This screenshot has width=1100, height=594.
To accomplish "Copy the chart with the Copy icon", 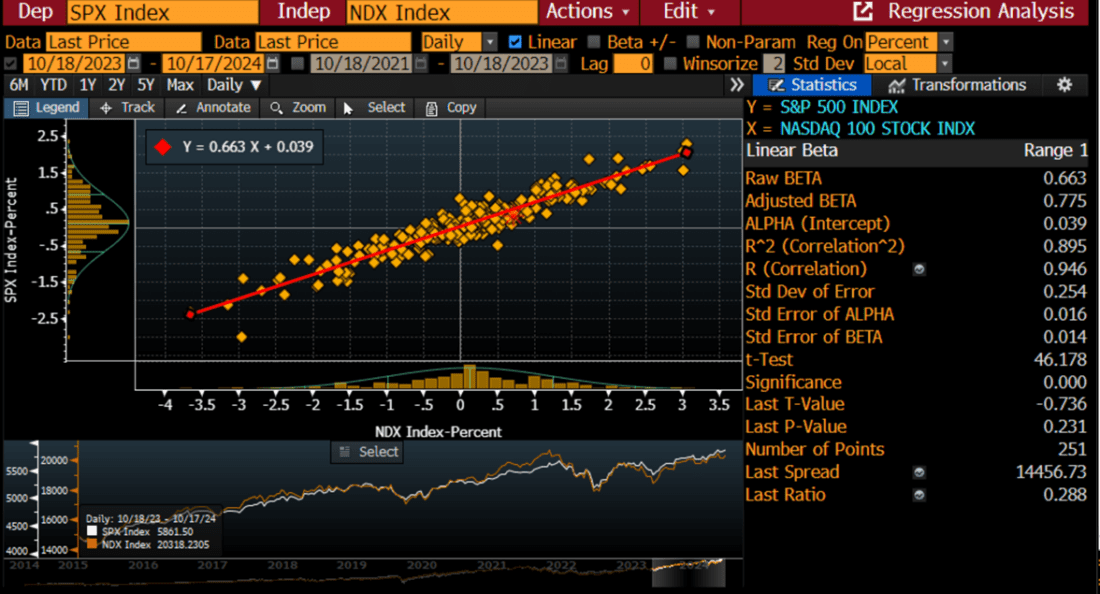I will coord(431,108).
